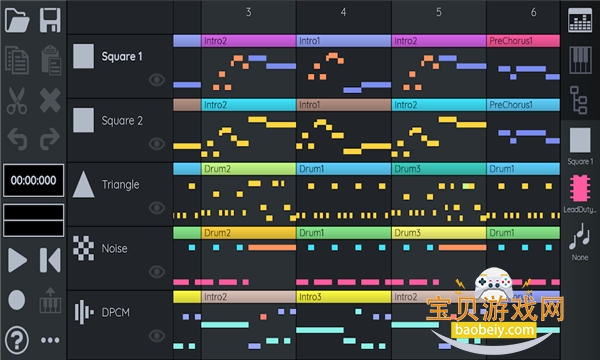The image size is (600, 360).
Task: Toggle visibility of the Square 2 channel
Action: pyautogui.click(x=157, y=143)
